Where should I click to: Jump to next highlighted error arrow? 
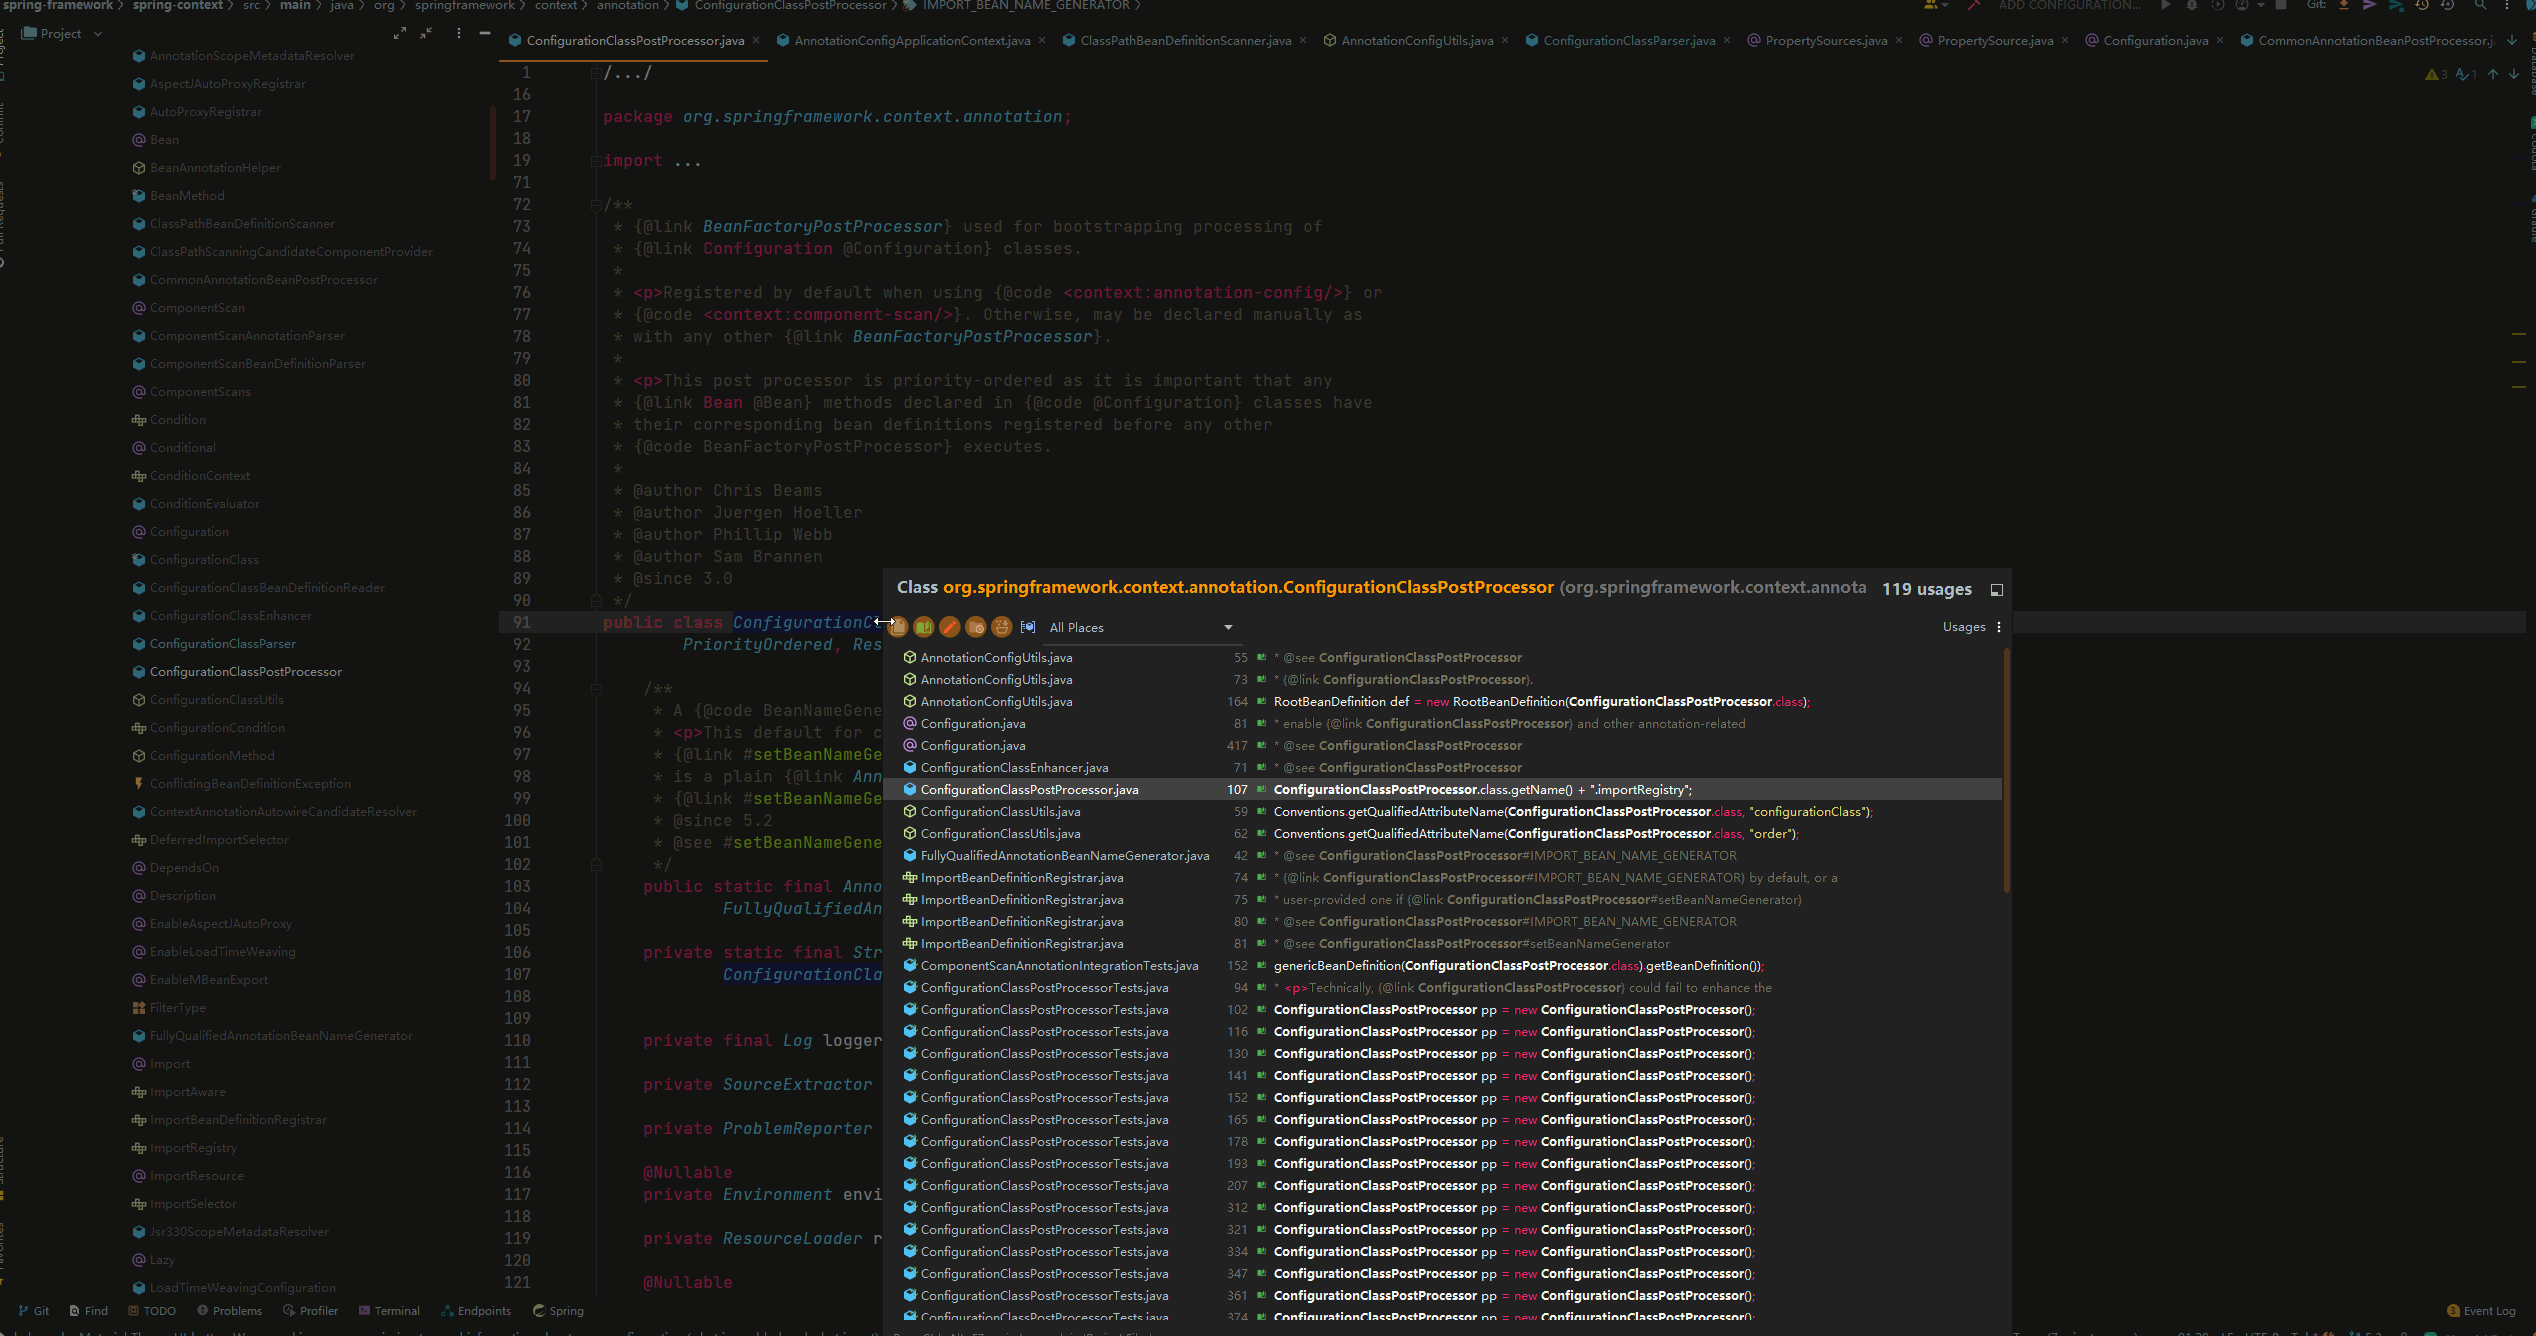(2513, 74)
